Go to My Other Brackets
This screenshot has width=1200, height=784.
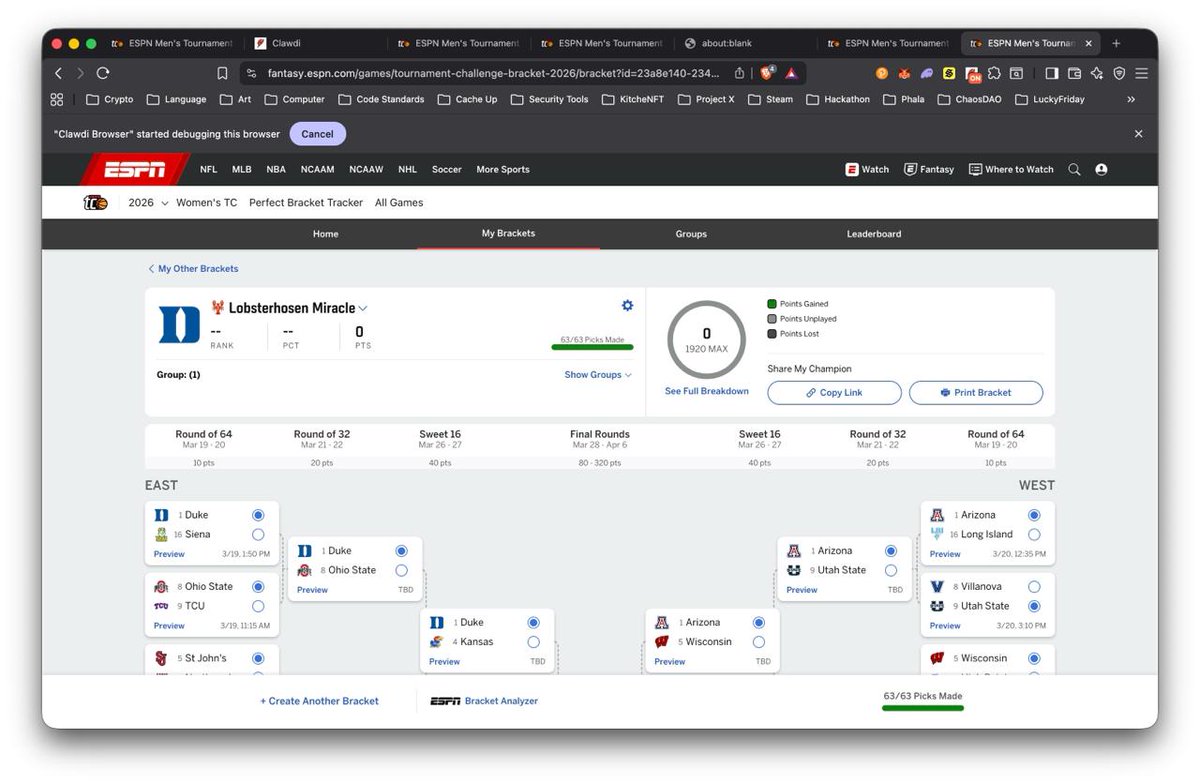point(193,269)
